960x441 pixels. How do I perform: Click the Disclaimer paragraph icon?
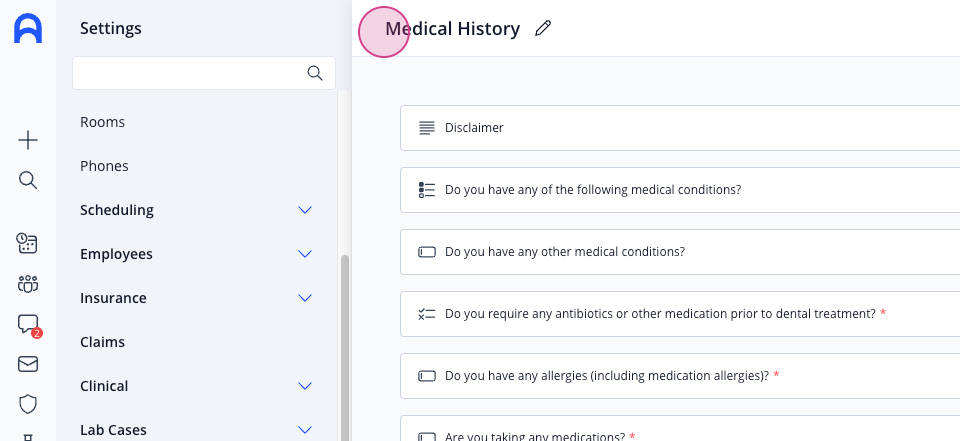427,128
